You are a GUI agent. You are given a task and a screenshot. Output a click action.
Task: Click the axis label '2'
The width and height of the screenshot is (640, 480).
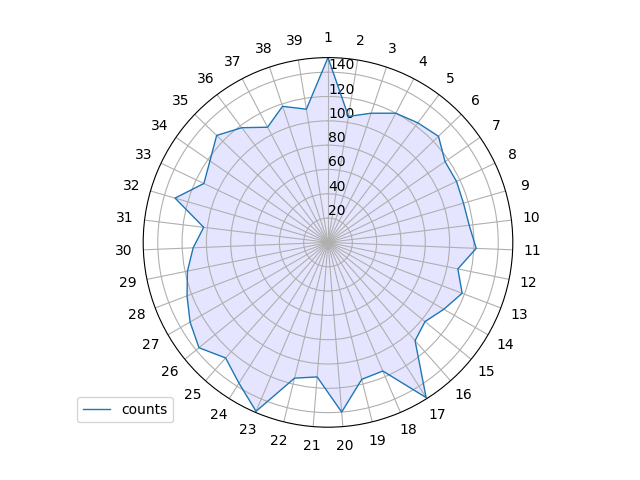coord(360,40)
